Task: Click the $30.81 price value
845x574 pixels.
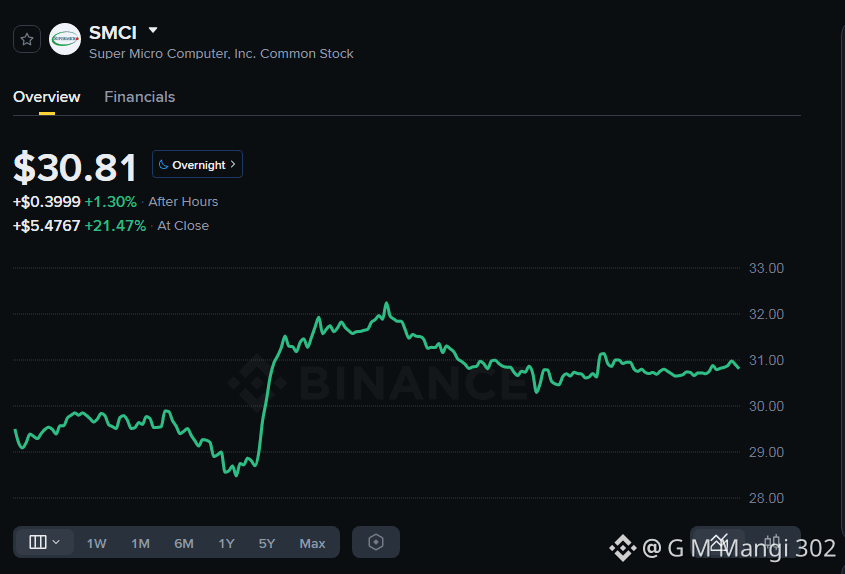Action: pos(75,168)
